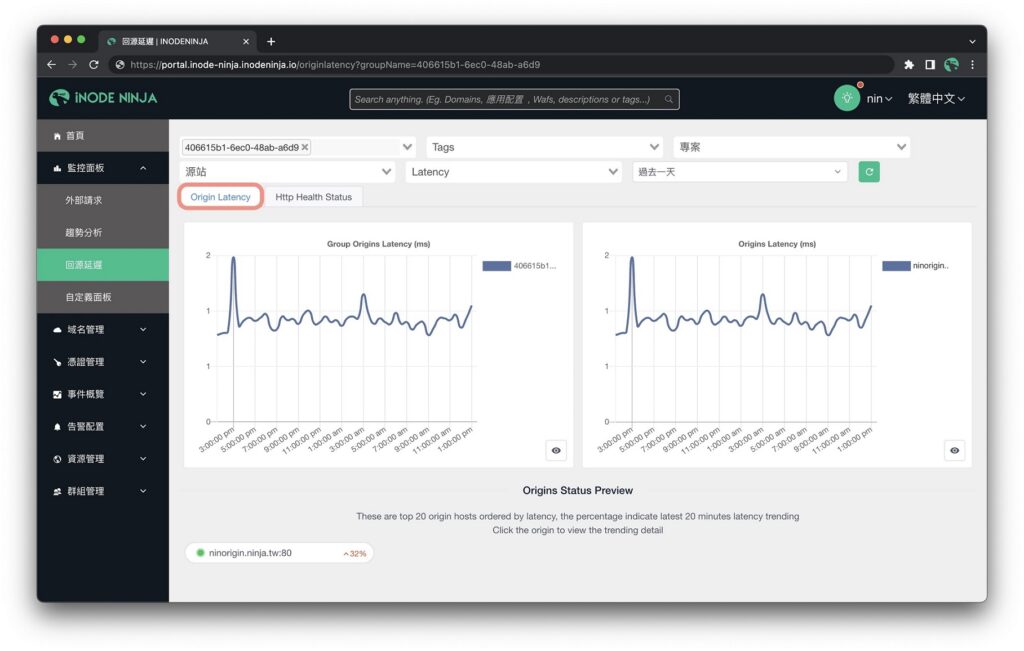Screen dimensions: 1024x651
Task: Click the iNODE NINJA logo
Action: [103, 98]
